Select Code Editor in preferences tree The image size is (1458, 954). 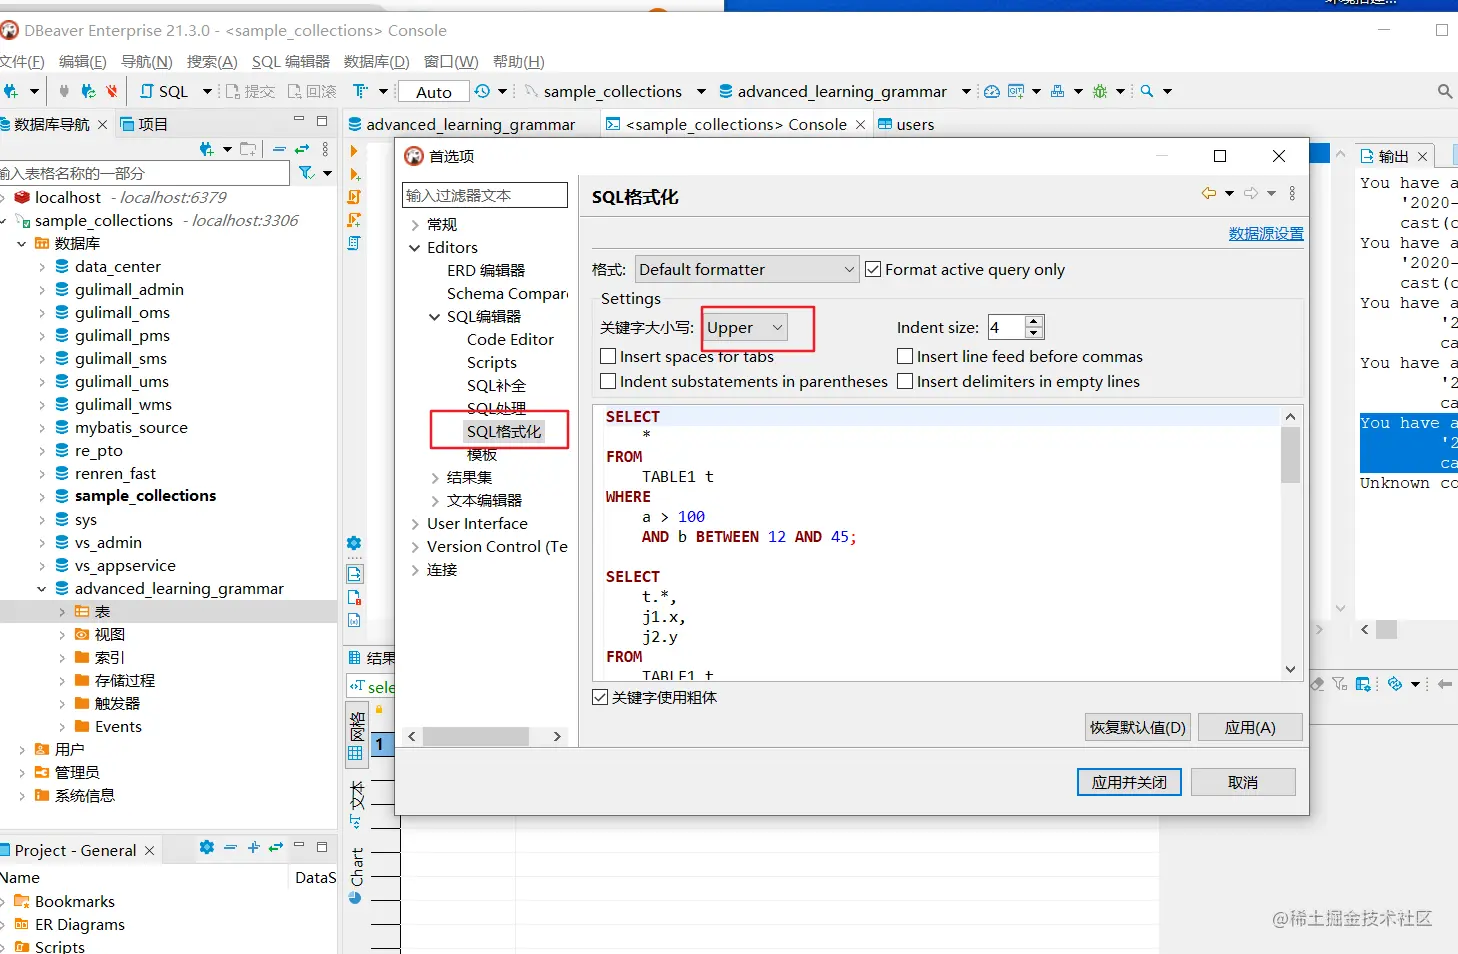click(510, 339)
